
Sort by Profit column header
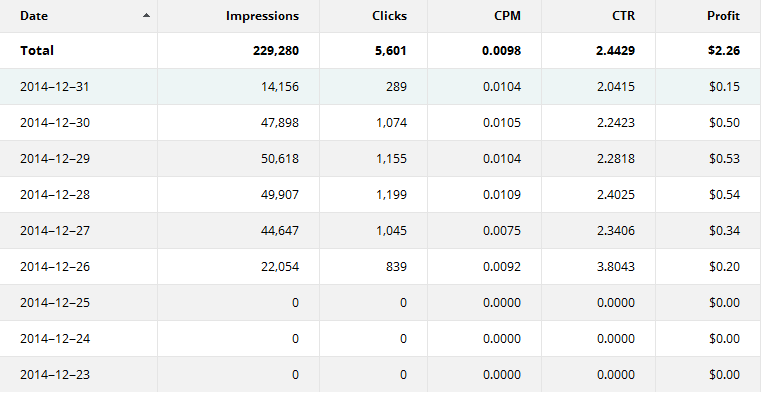[x=723, y=16]
